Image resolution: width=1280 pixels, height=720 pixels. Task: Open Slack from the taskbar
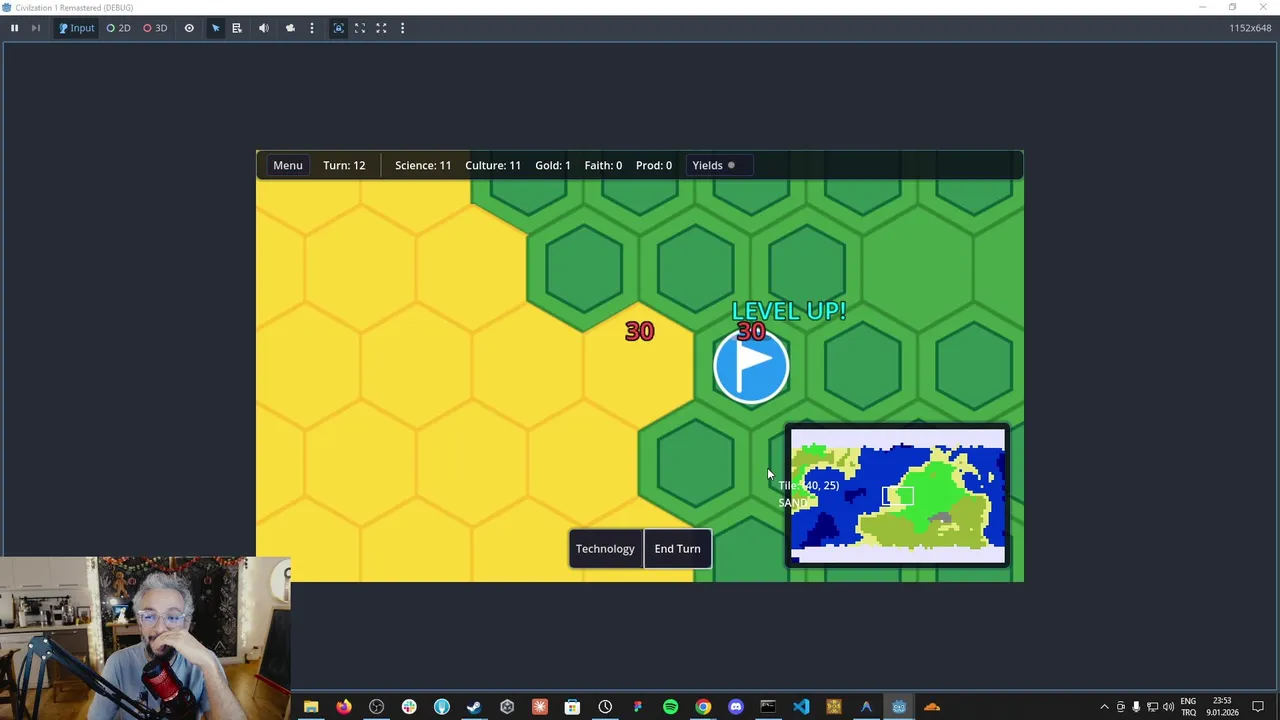pos(409,707)
